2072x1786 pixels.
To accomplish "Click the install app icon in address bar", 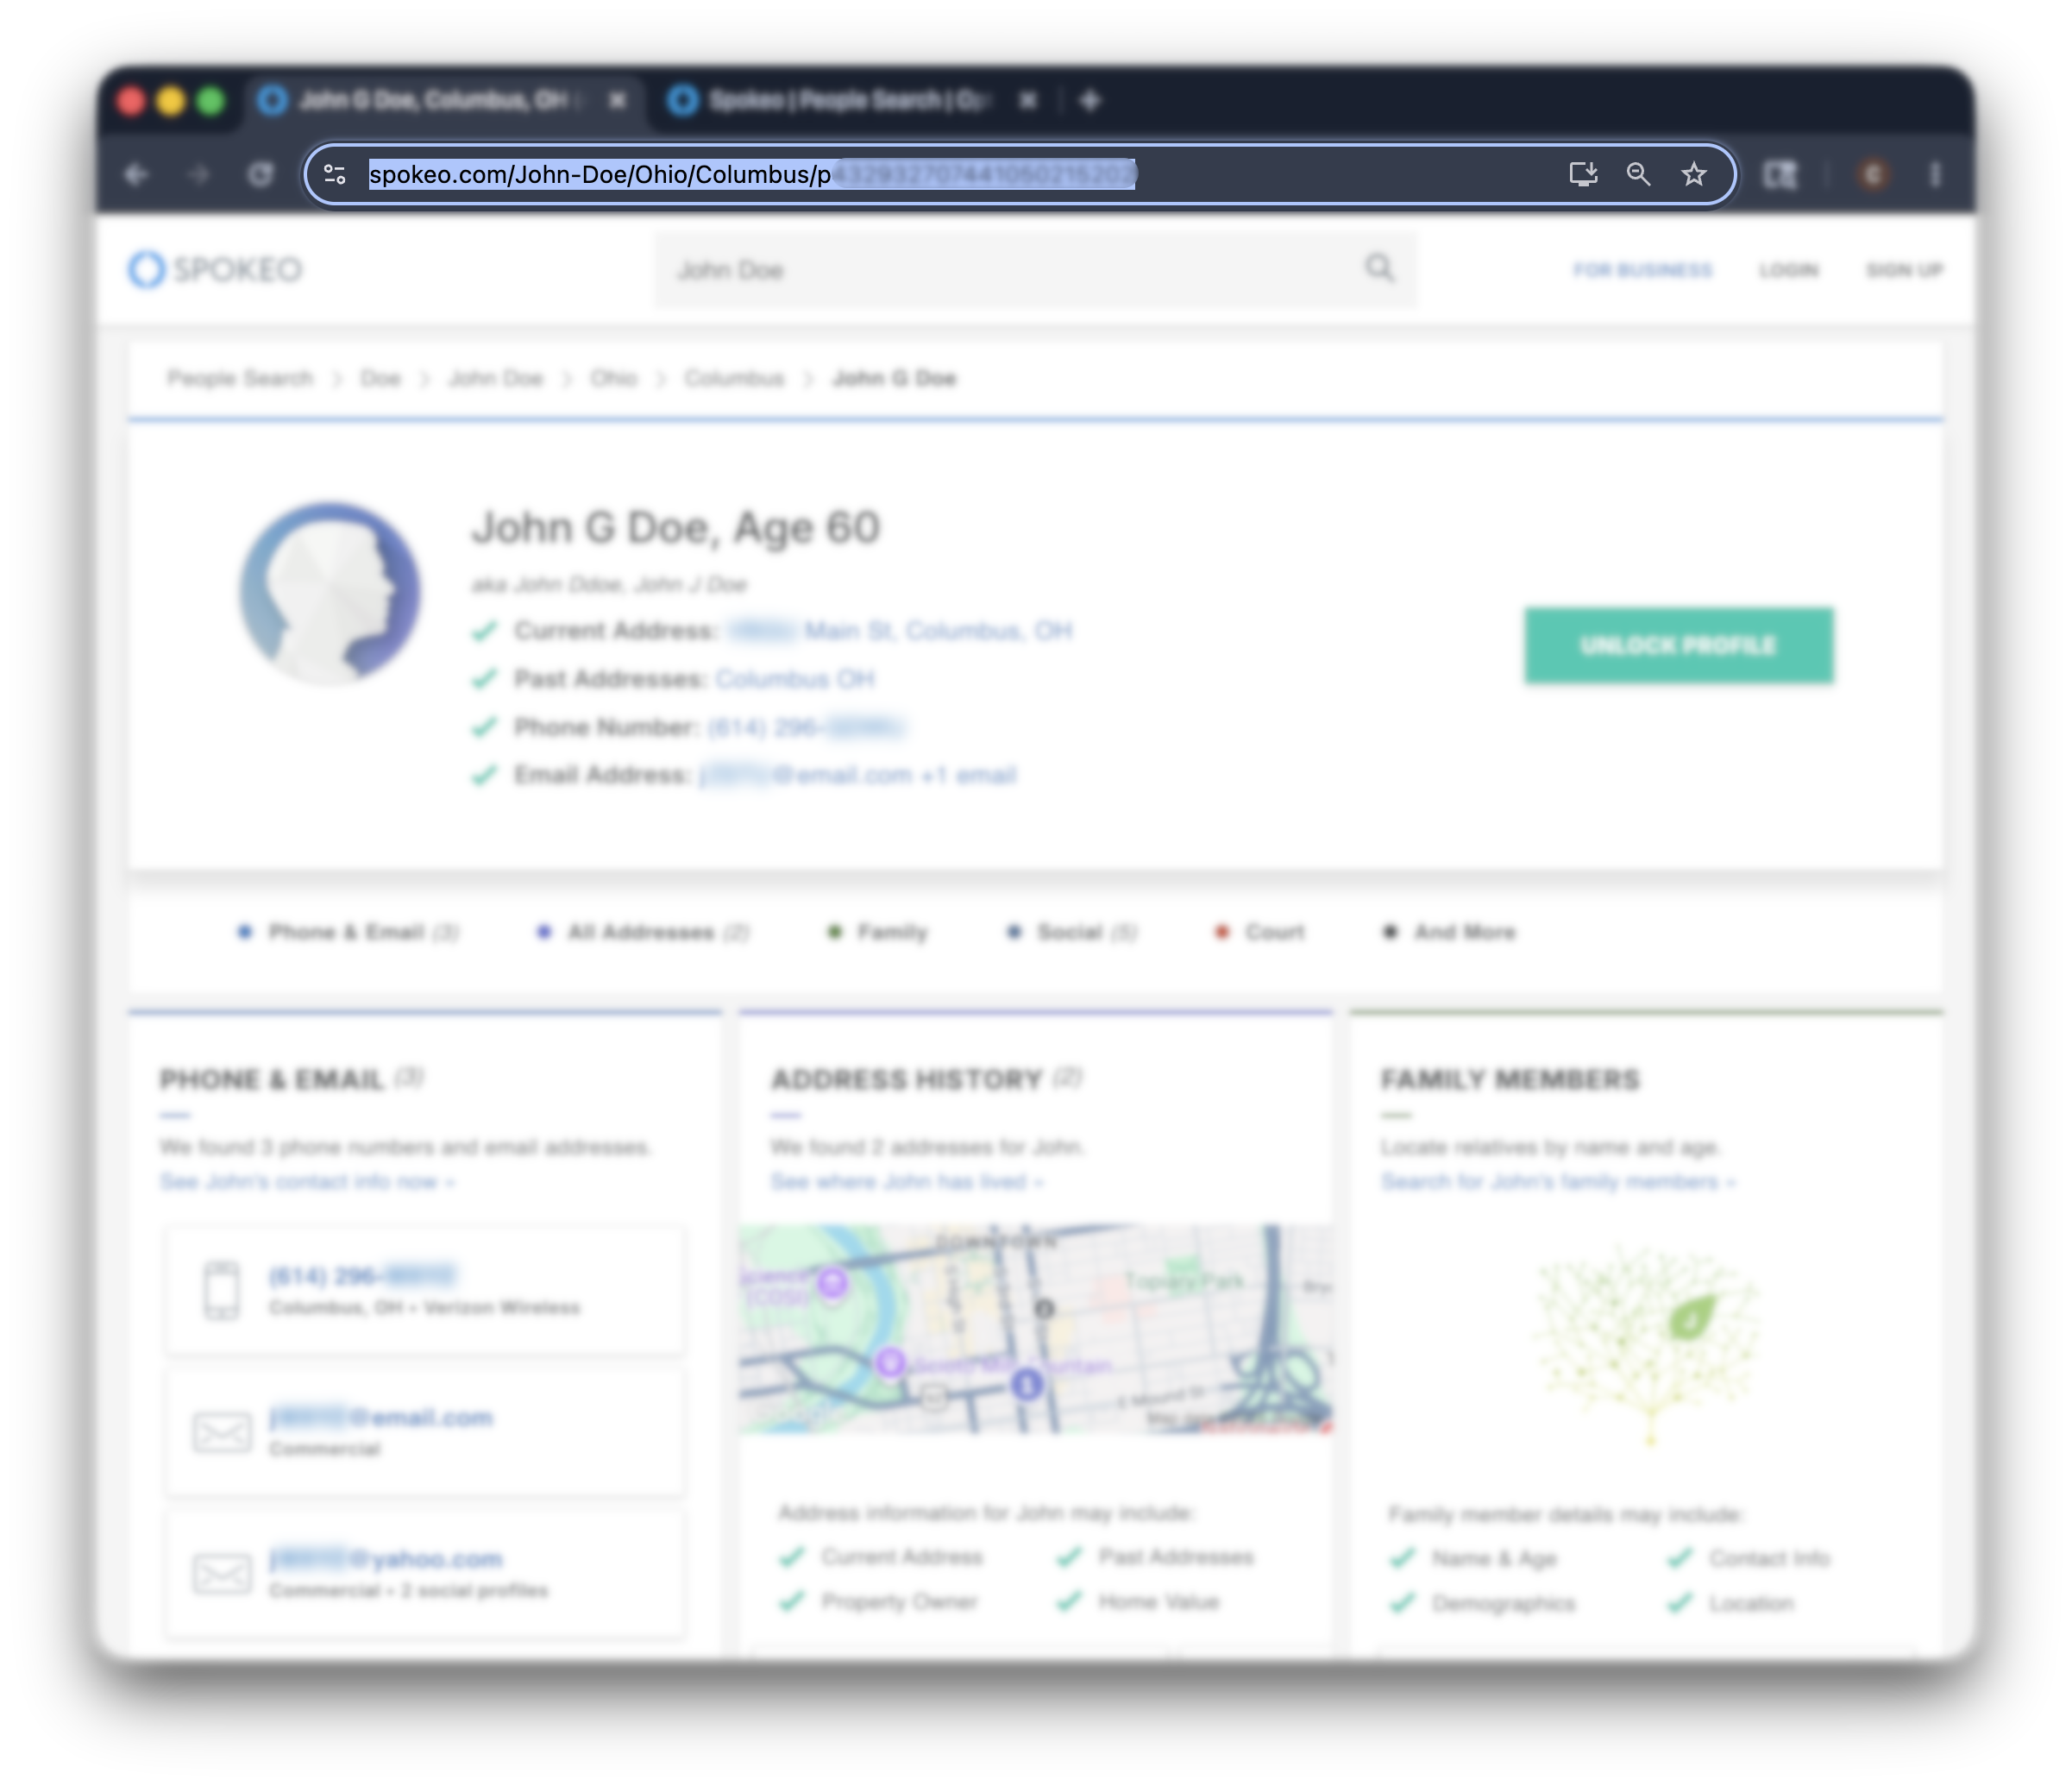I will tap(1583, 175).
